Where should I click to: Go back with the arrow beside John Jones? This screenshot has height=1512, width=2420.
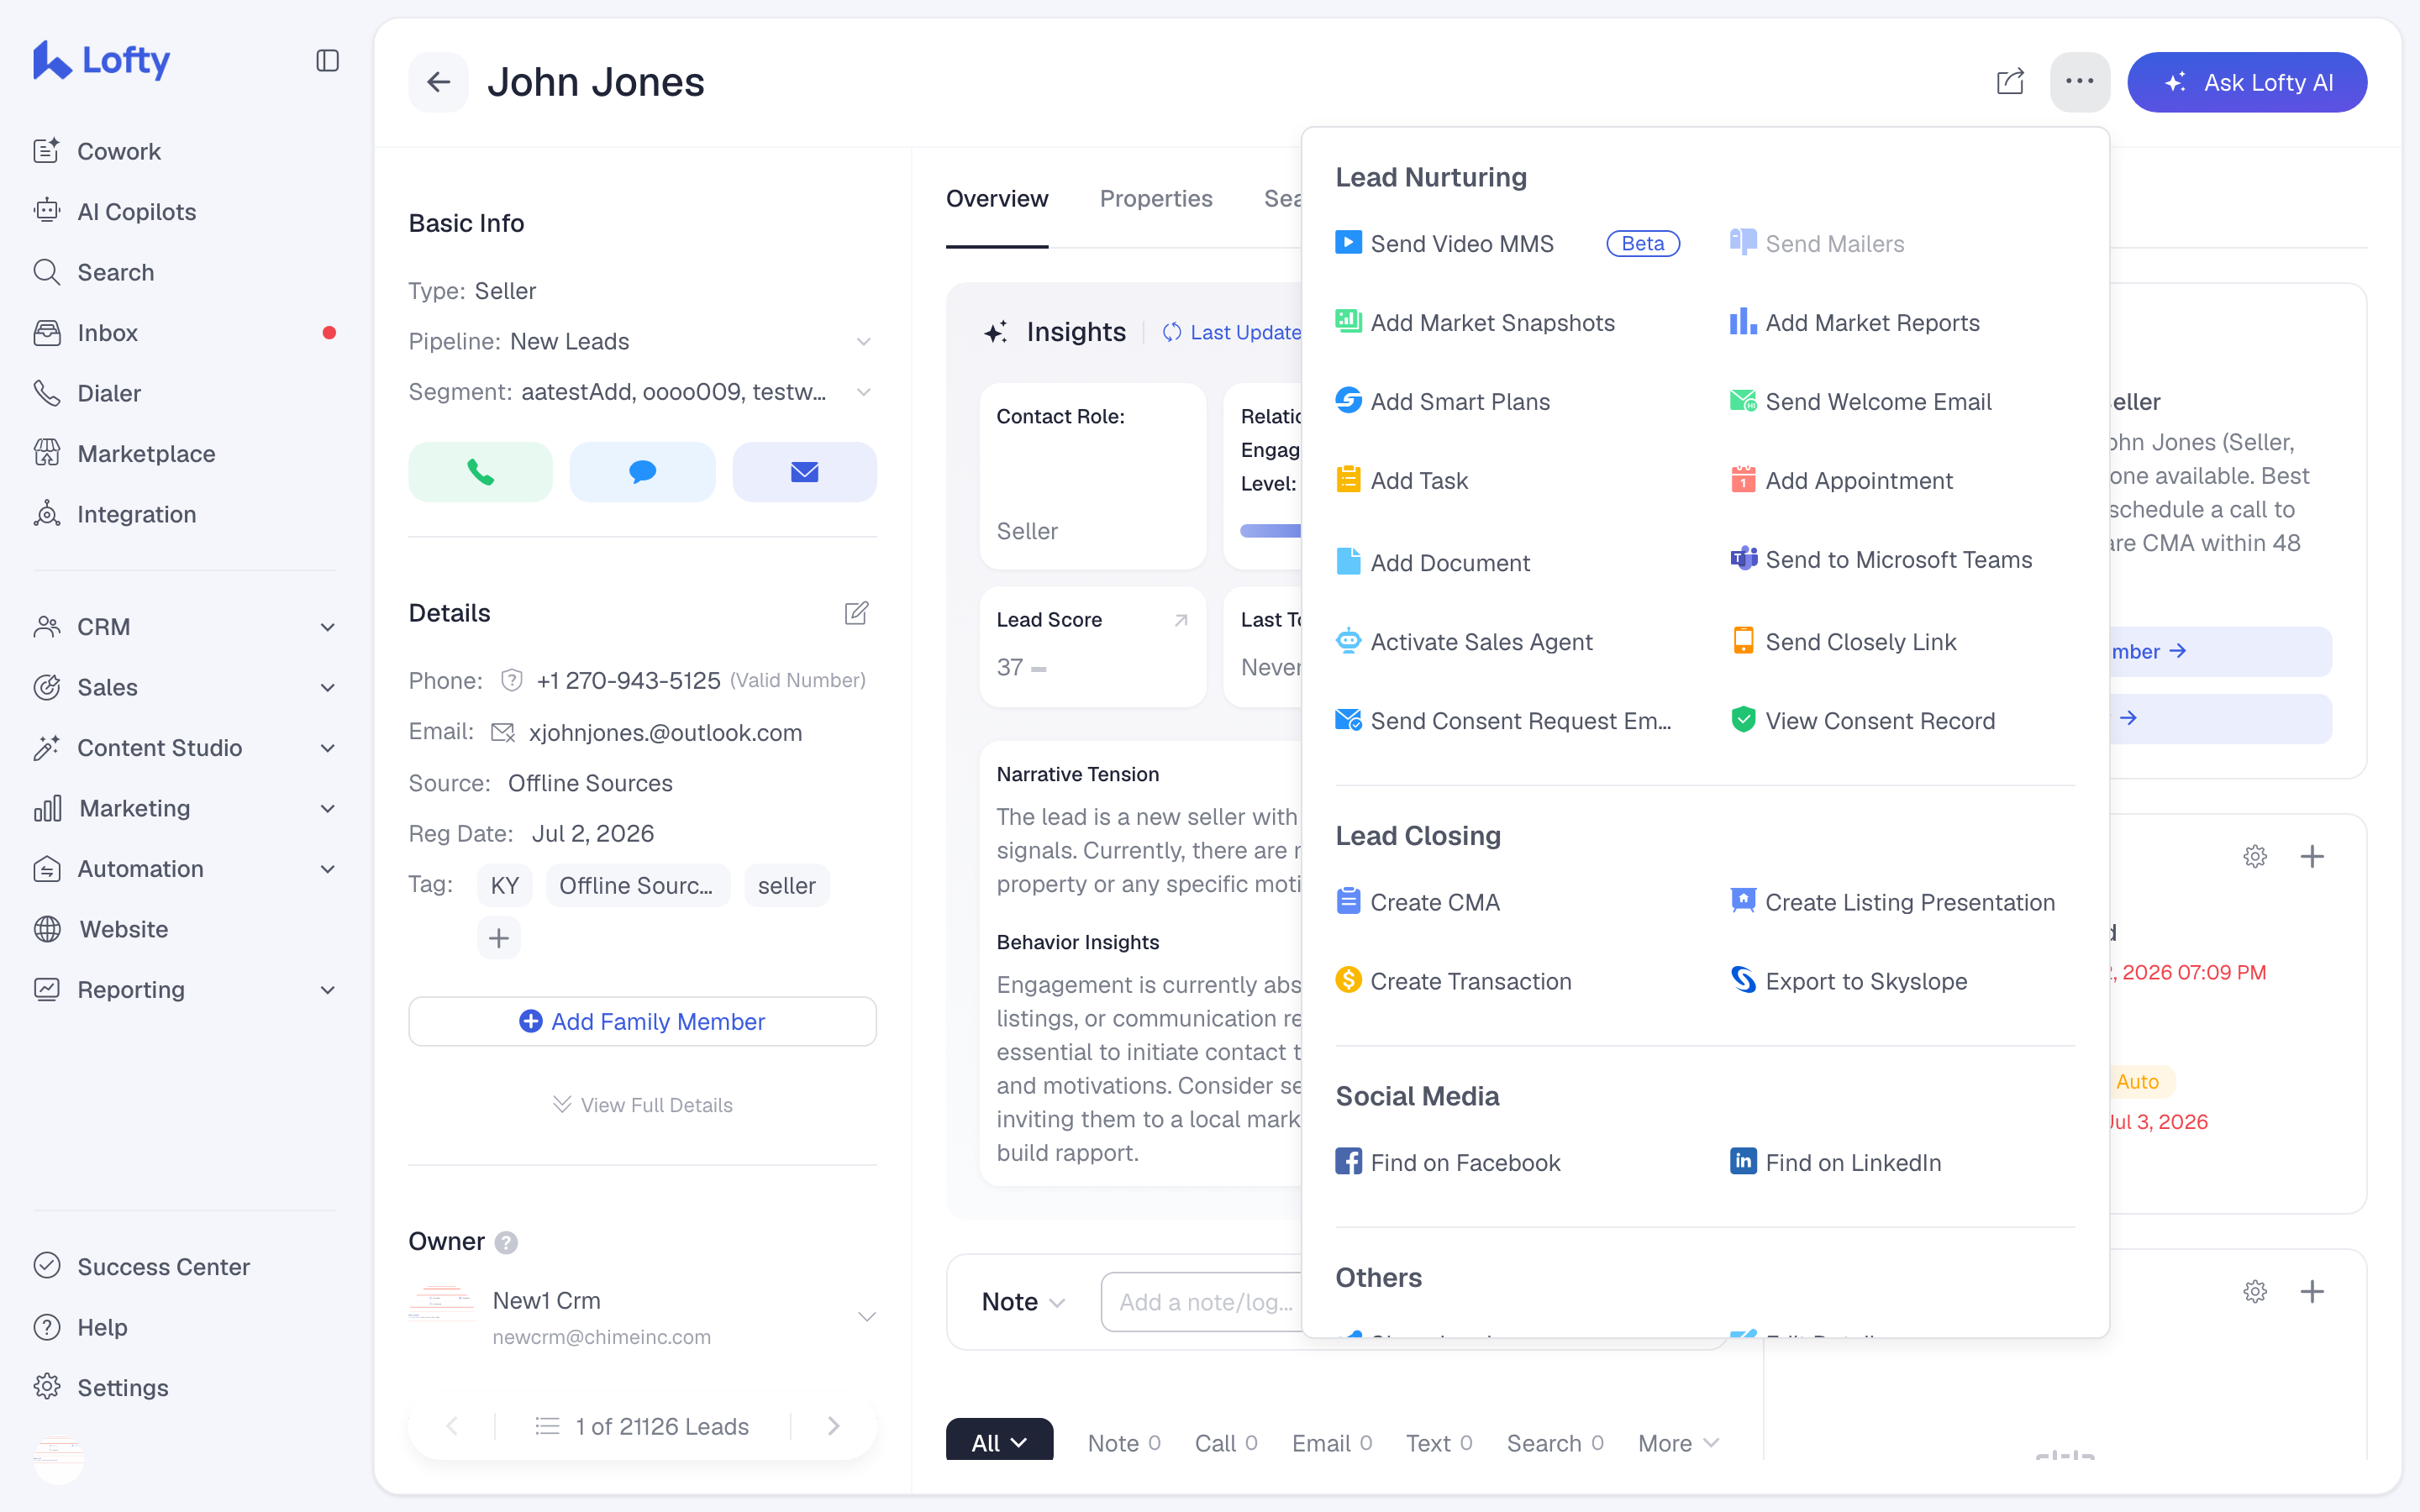438,82
